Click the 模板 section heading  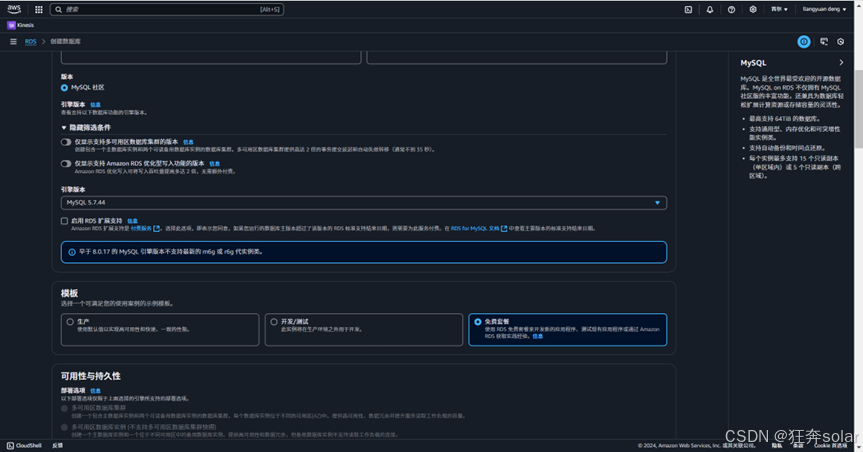[69, 293]
